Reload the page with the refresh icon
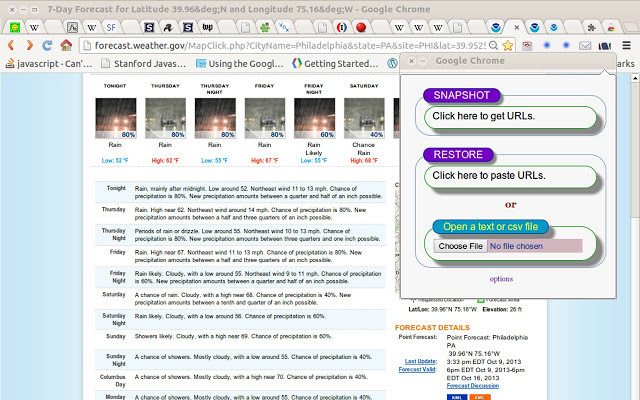This screenshot has width=640, height=400. pyautogui.click(x=48, y=45)
